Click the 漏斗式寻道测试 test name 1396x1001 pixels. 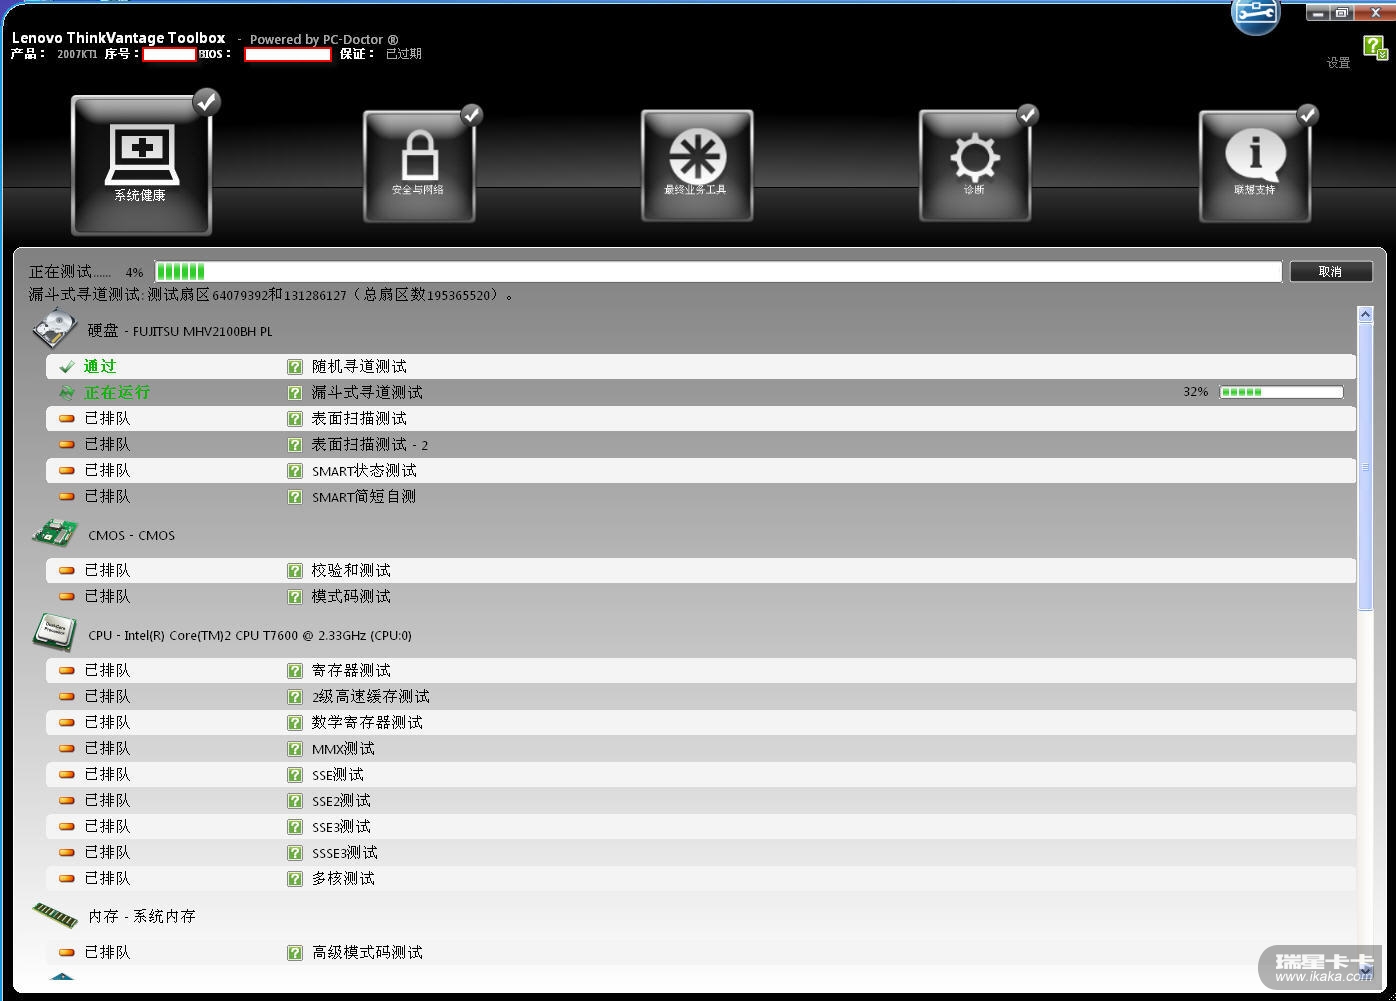367,393
